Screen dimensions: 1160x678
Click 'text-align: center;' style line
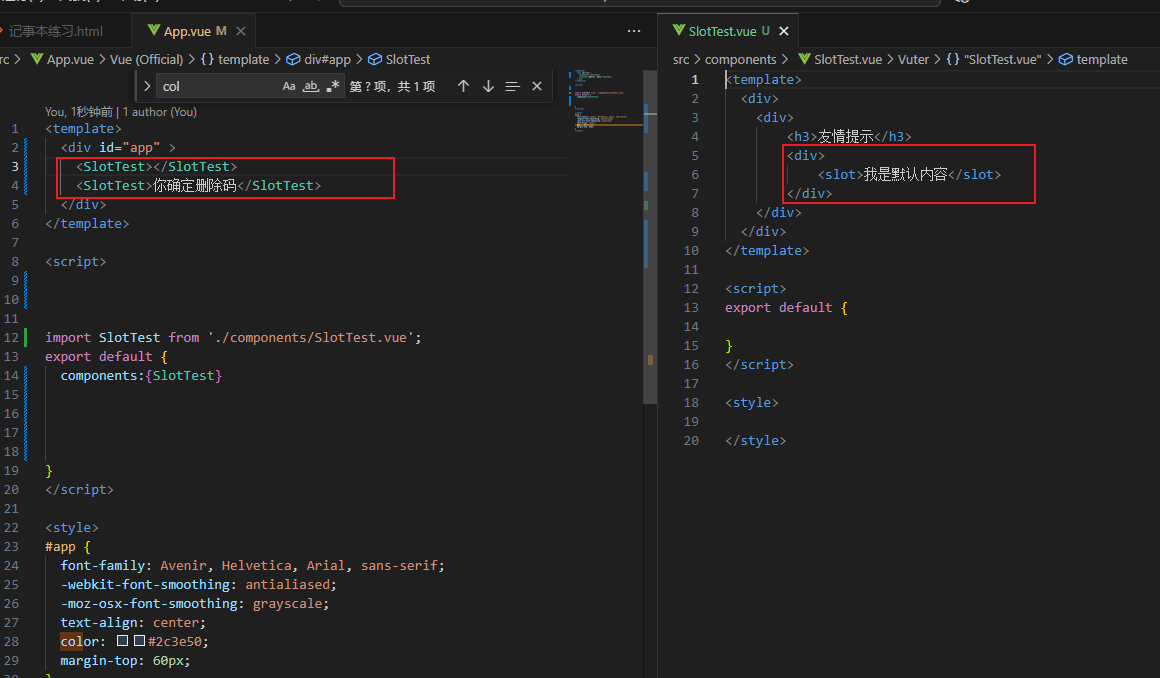133,622
